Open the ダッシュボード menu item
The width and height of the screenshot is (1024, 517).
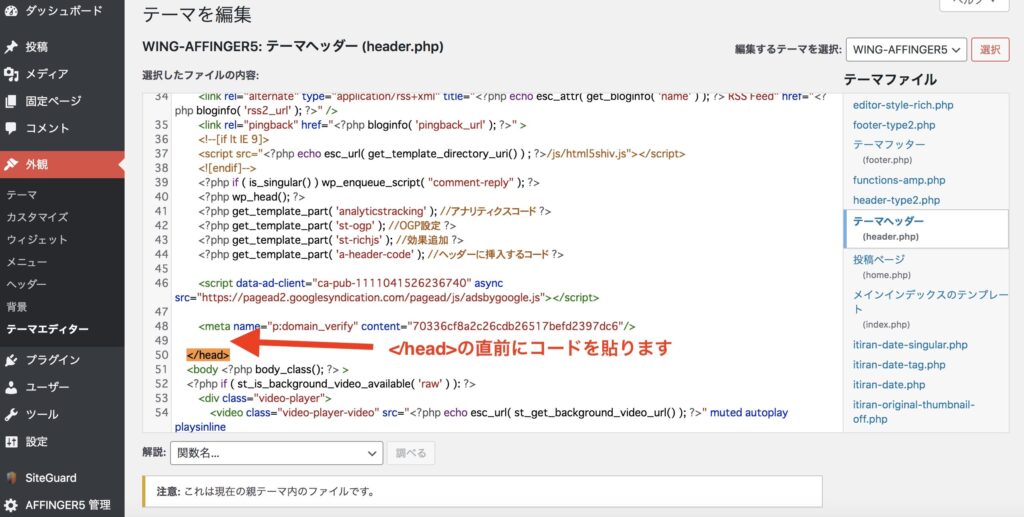point(62,10)
